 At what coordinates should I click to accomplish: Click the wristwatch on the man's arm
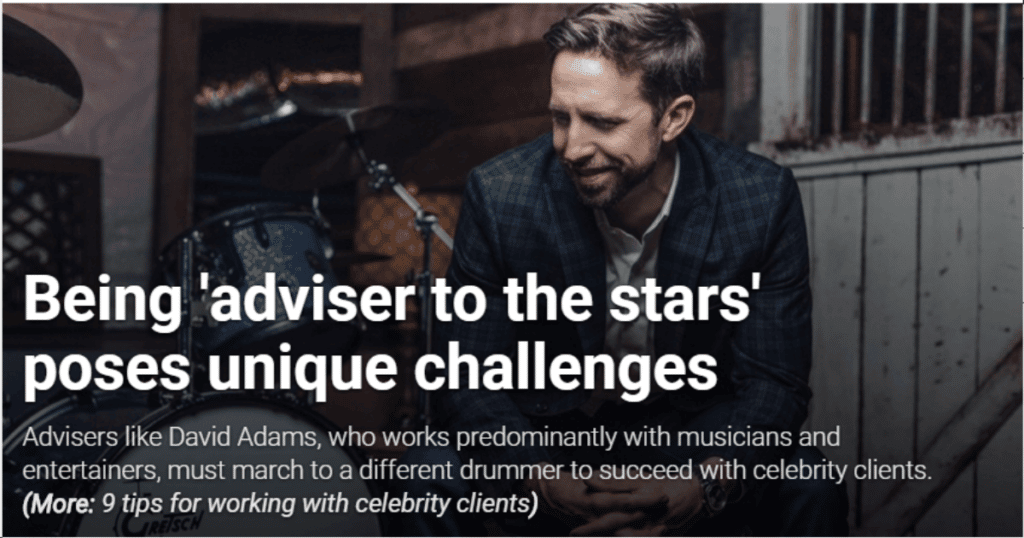pyautogui.click(x=712, y=494)
